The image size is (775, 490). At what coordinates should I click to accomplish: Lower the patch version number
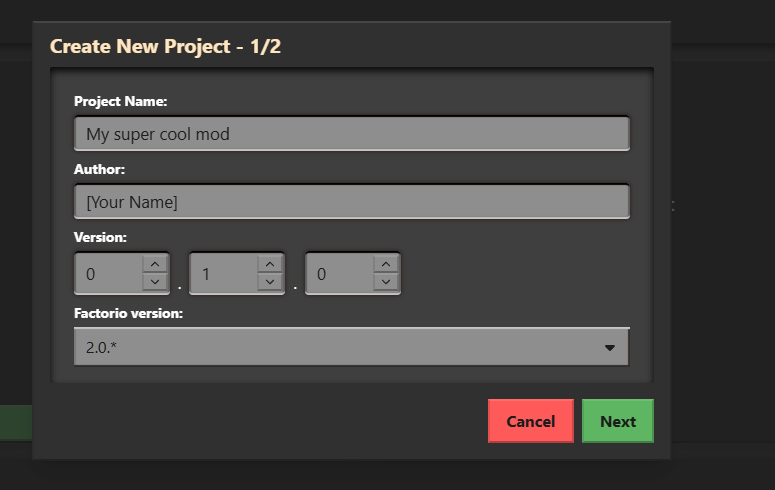(x=385, y=282)
